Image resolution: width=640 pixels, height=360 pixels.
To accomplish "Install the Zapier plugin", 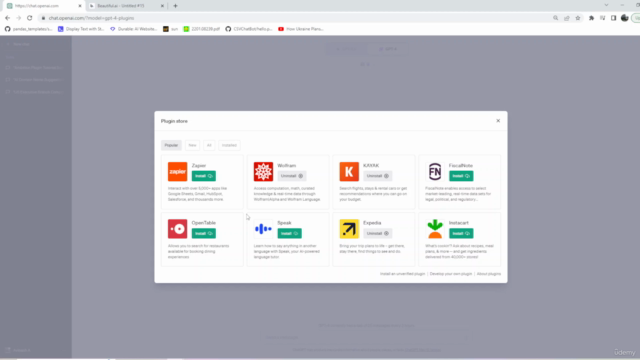I will [x=204, y=176].
